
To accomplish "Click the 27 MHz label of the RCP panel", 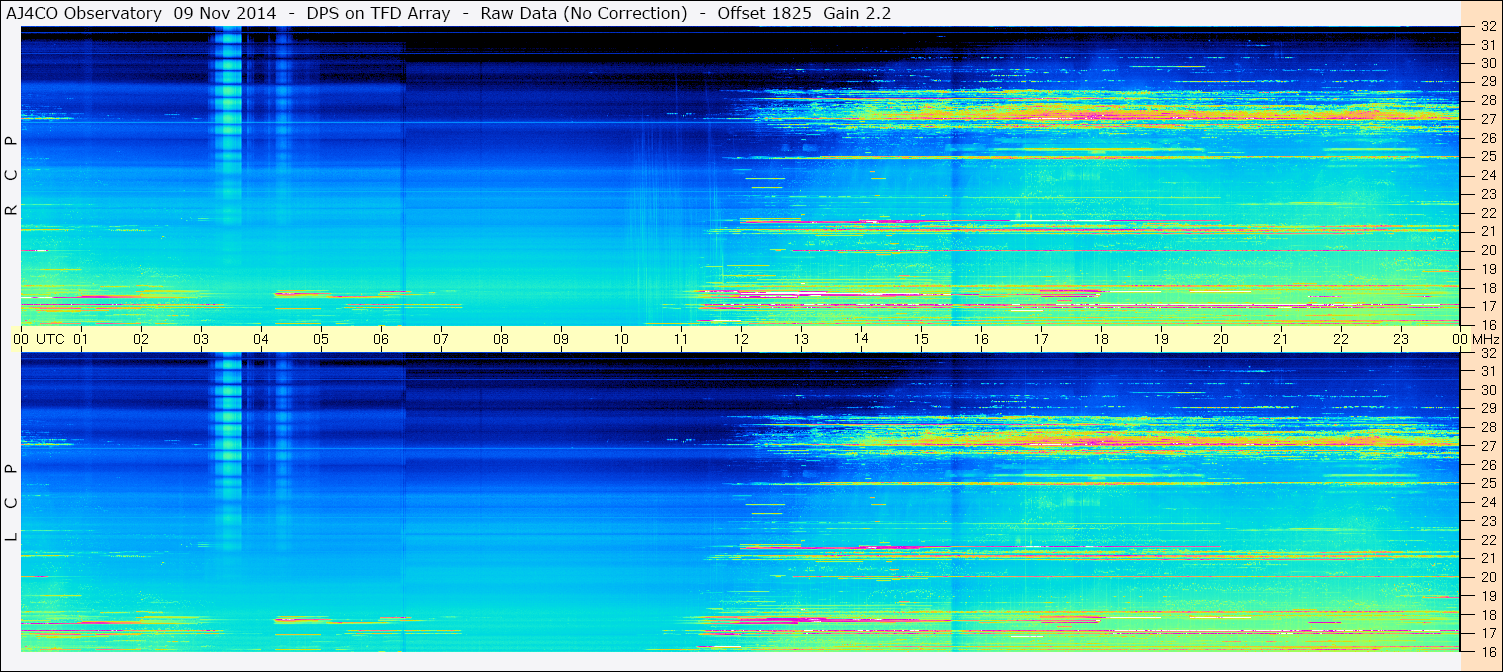I will [x=1488, y=119].
